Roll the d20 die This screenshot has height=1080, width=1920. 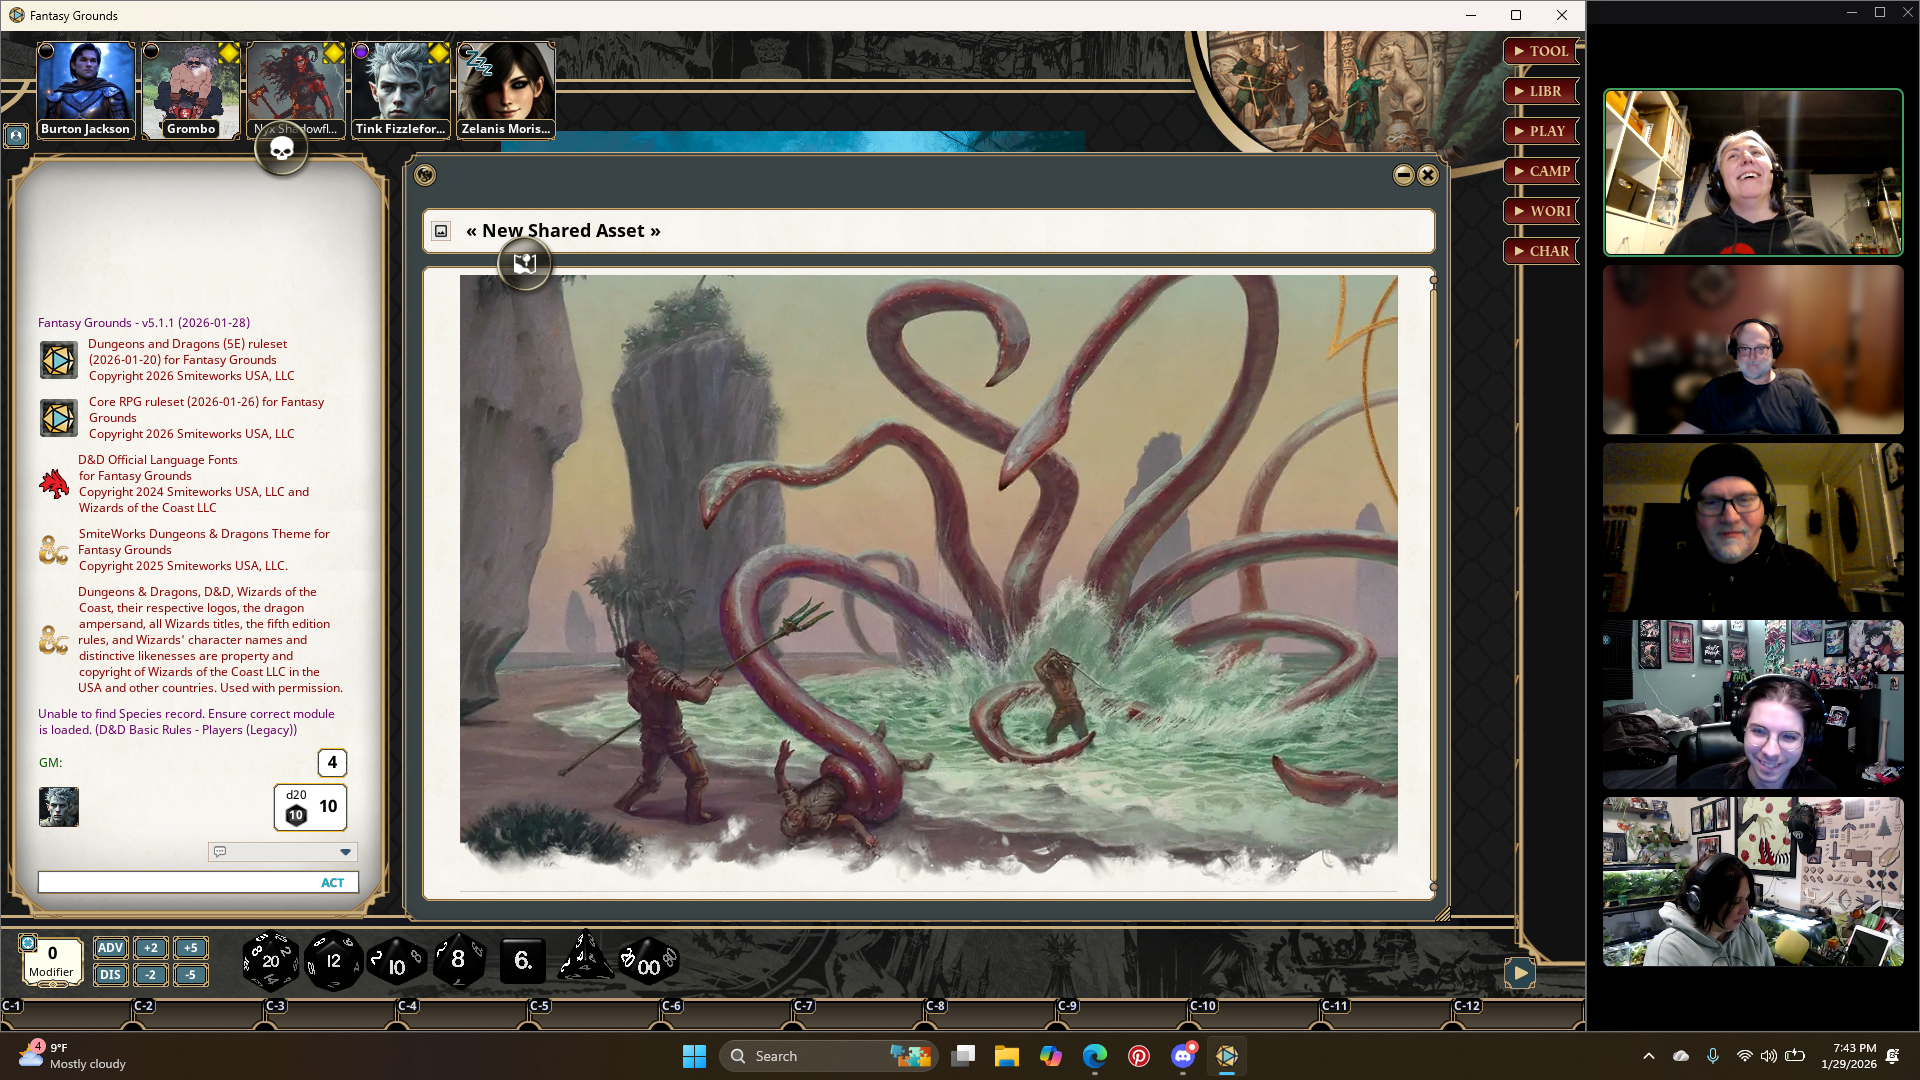pyautogui.click(x=270, y=961)
